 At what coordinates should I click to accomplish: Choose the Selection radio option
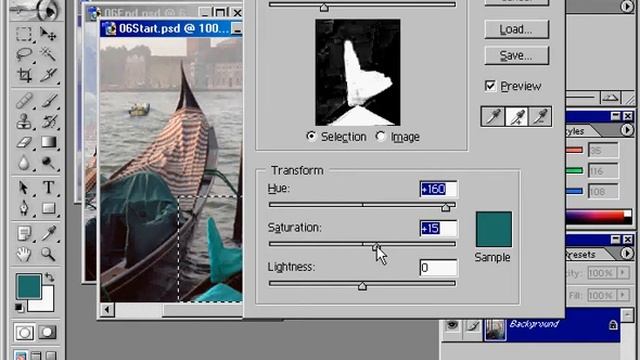(x=311, y=136)
